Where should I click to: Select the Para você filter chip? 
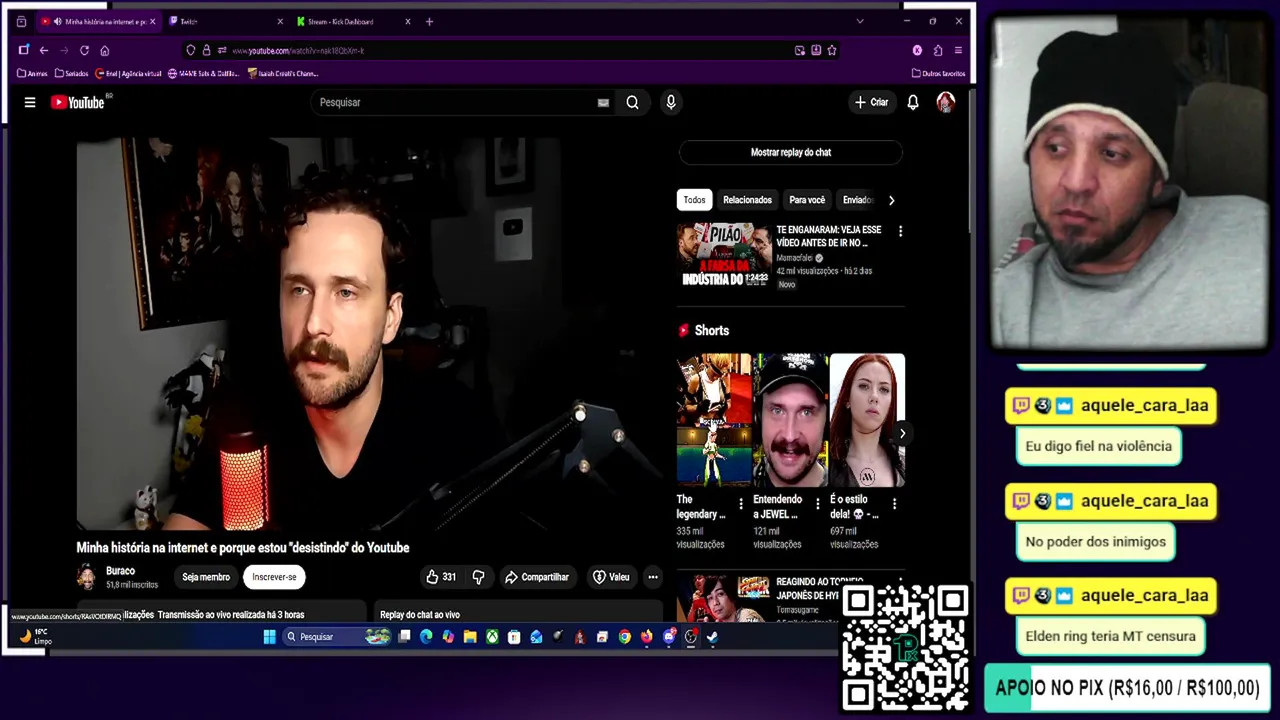coord(807,200)
